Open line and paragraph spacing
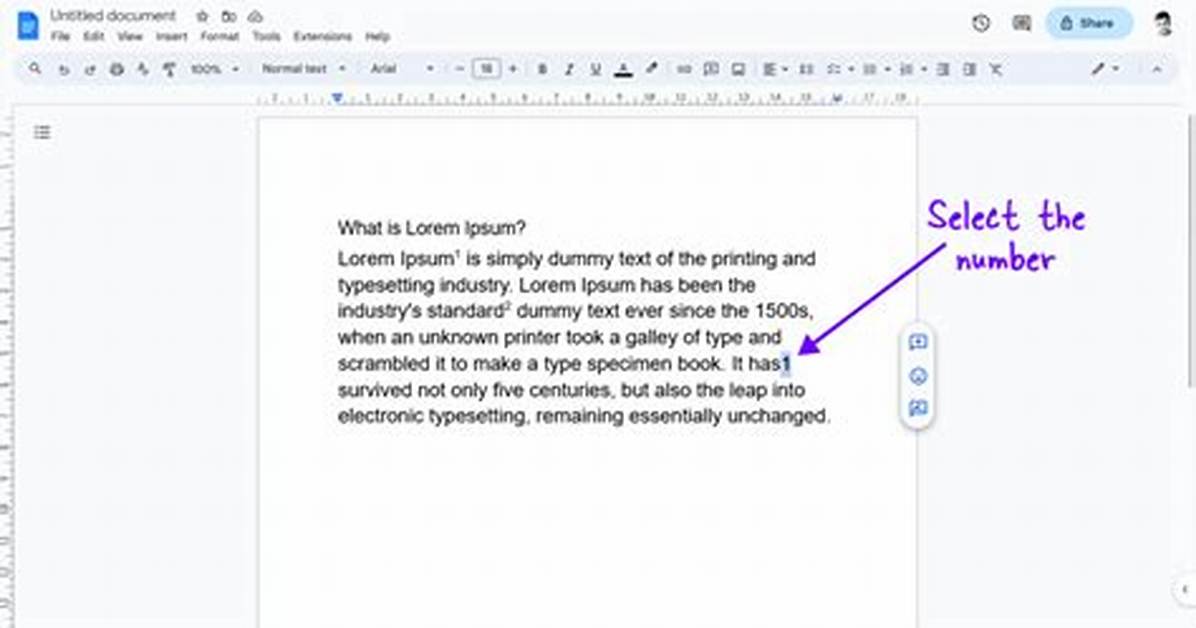 click(806, 69)
